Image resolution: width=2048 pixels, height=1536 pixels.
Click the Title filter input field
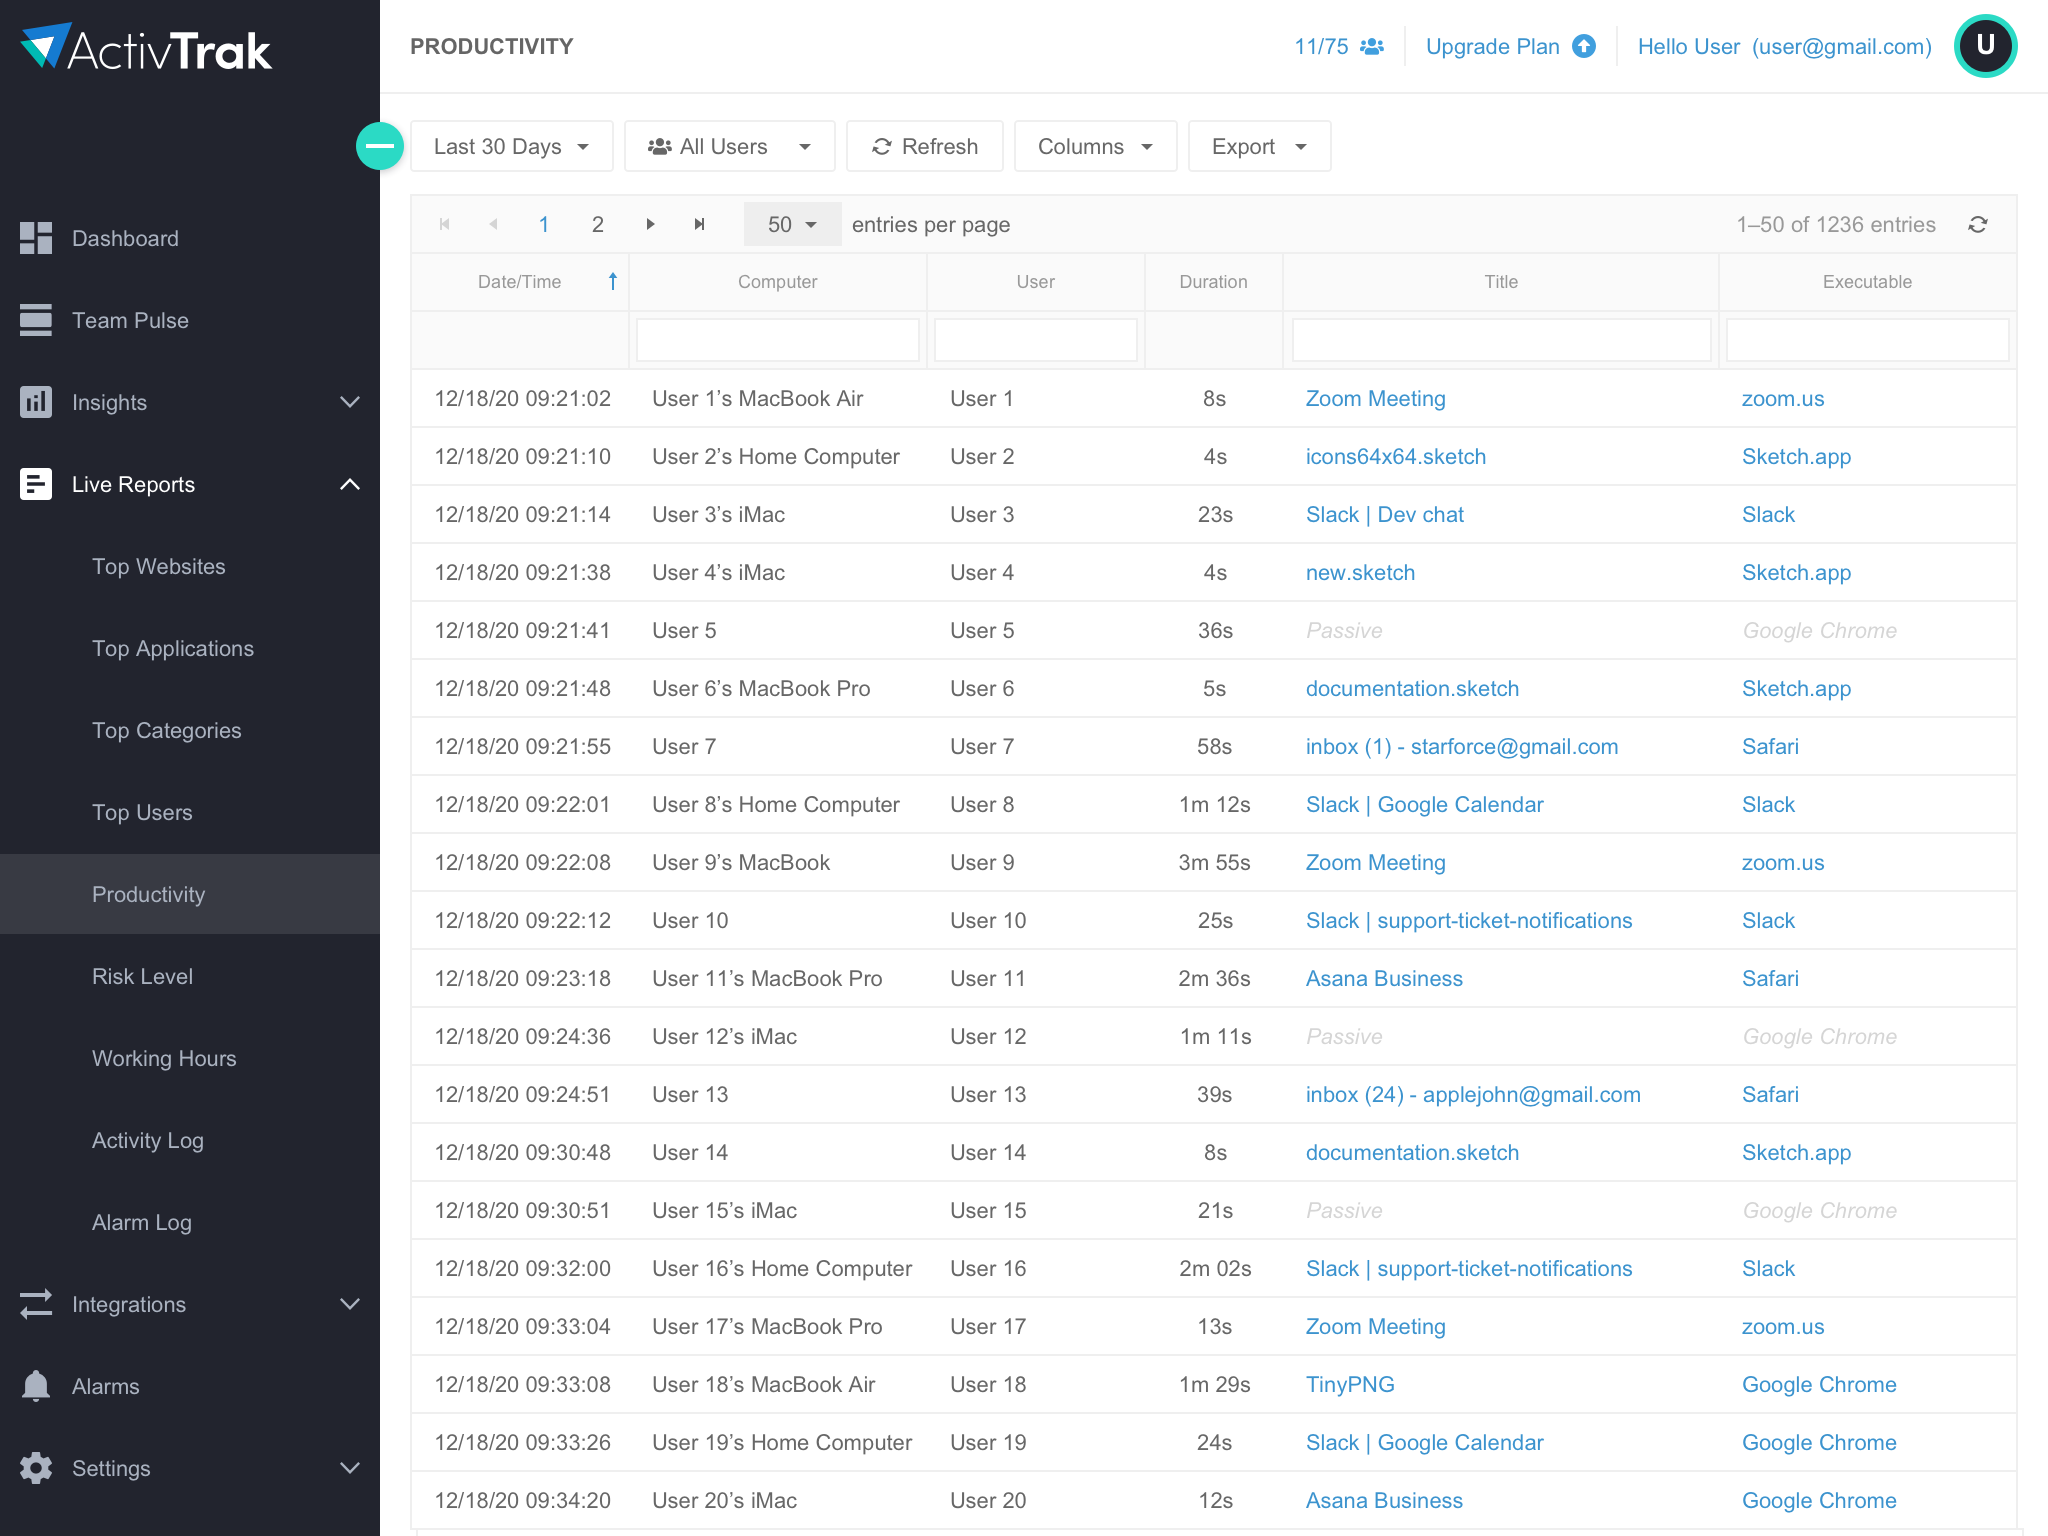(x=1501, y=340)
